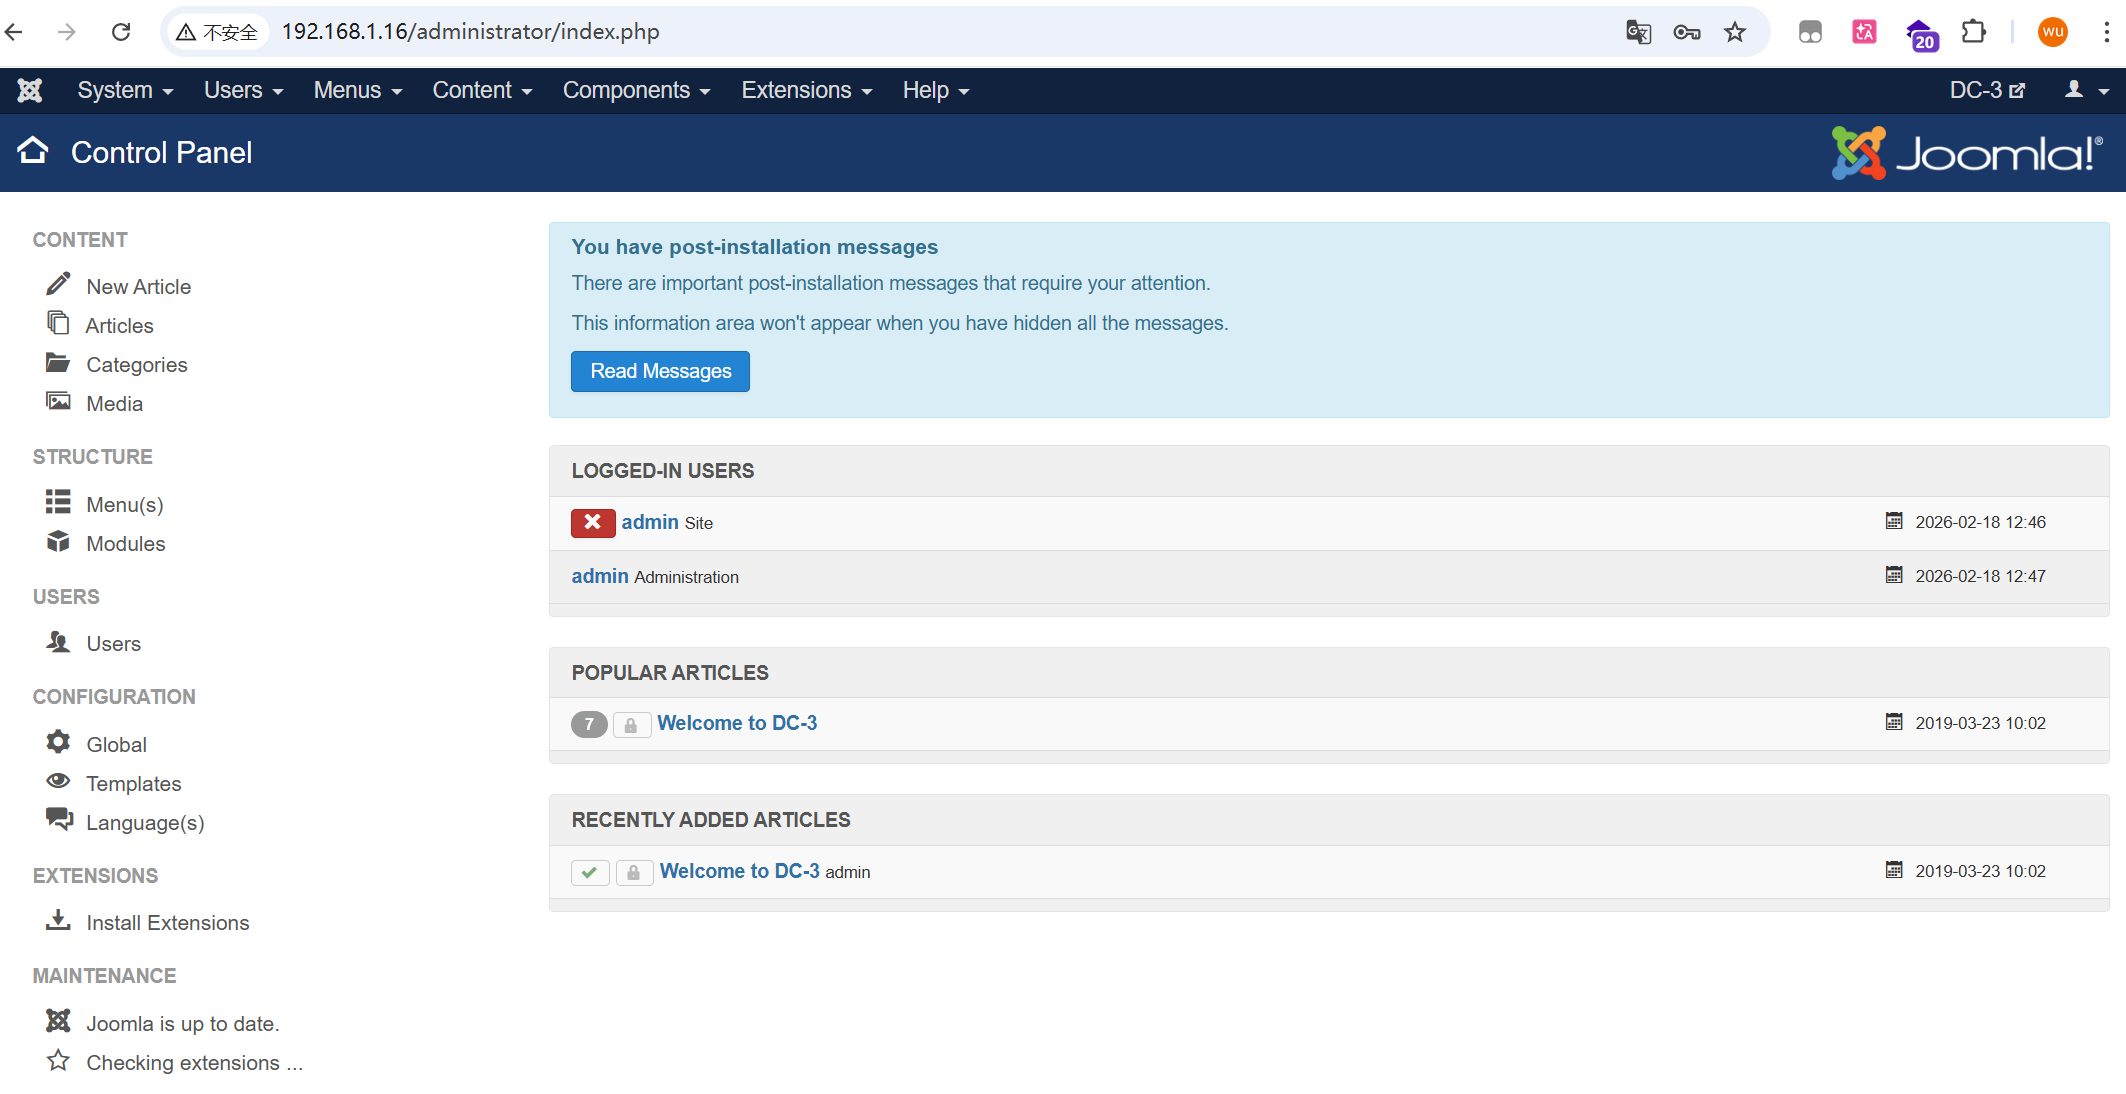2126x1094 pixels.
Task: Click the Language(s) speech bubble icon
Action: coord(59,820)
